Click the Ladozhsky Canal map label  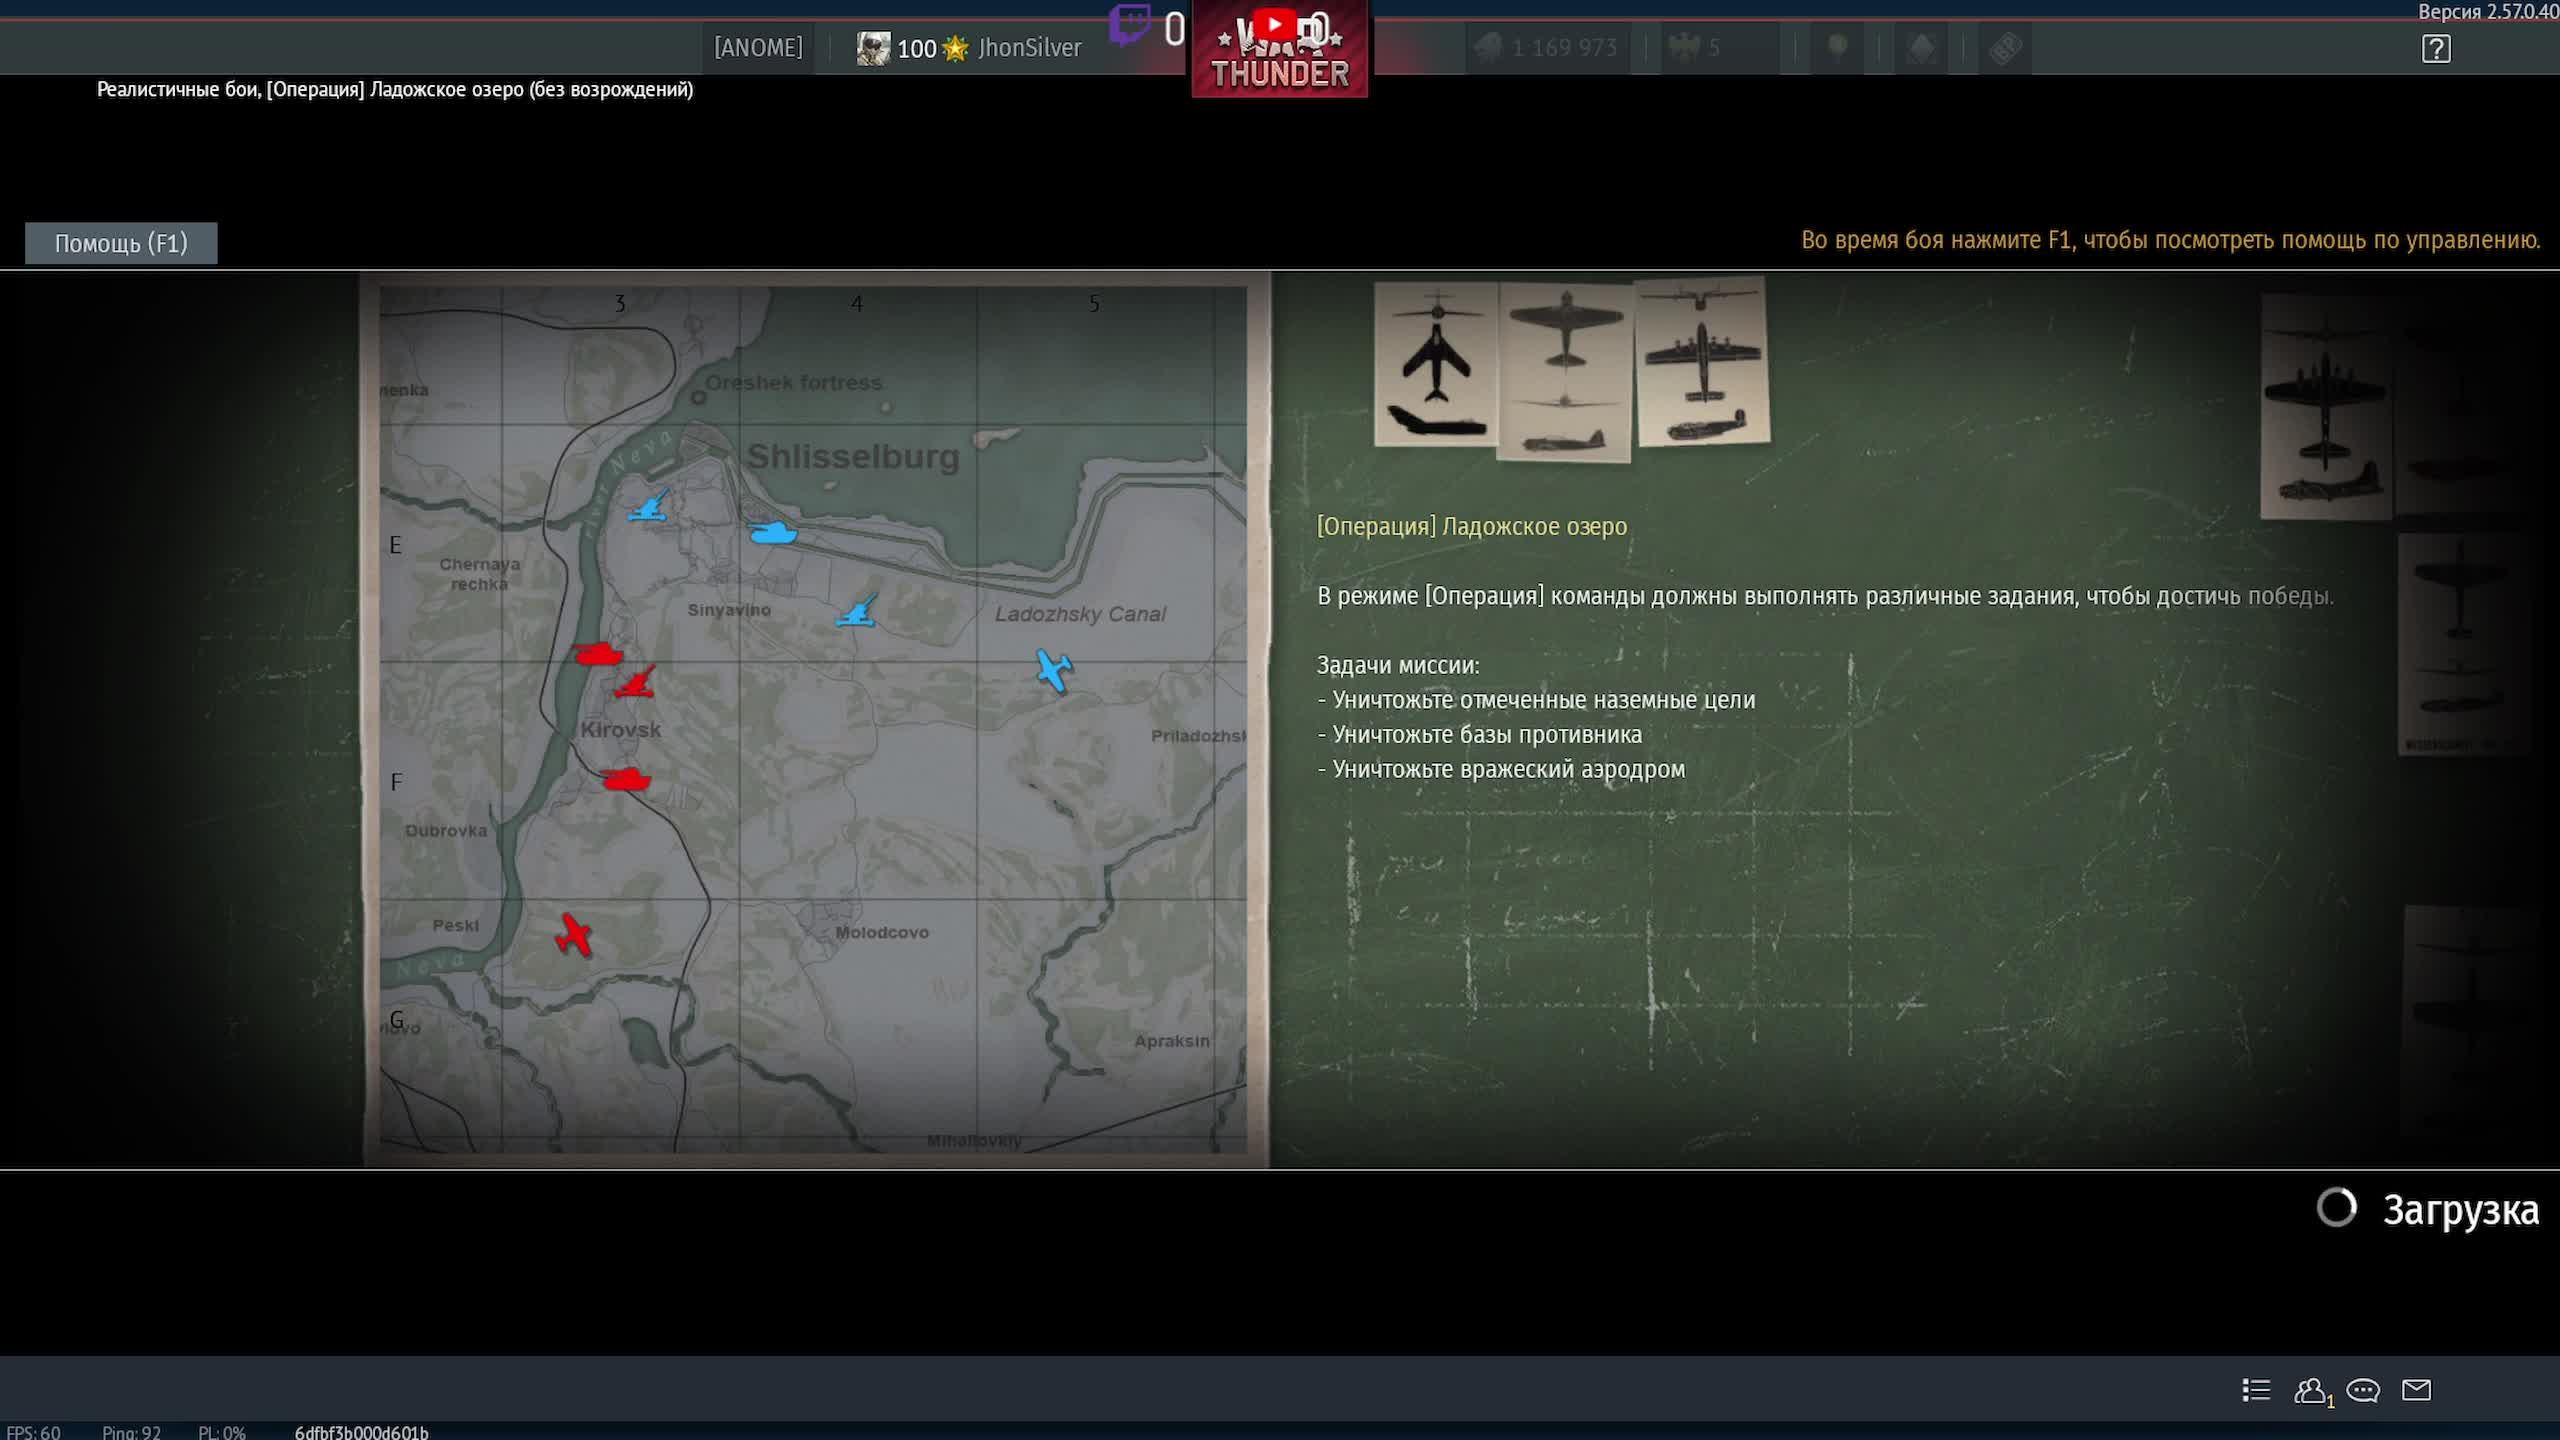(x=1080, y=614)
